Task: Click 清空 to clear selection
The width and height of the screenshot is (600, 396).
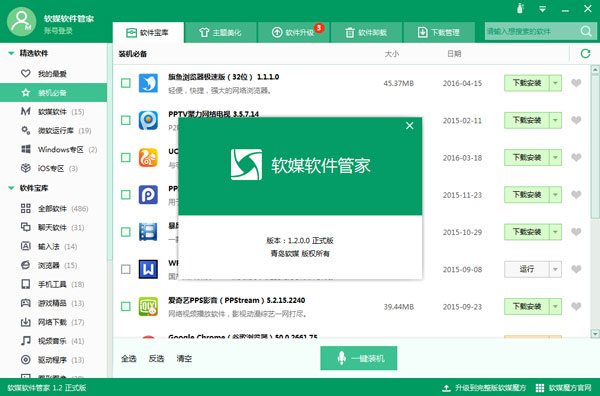Action: click(184, 359)
